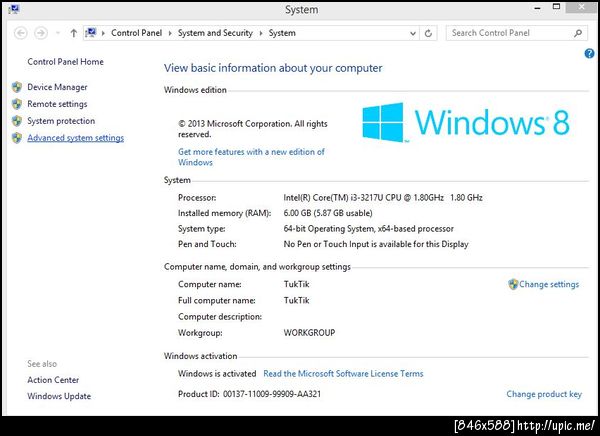Screen dimensions: 600x436
Task: Open recent locations dropdown arrow
Action: coord(58,33)
